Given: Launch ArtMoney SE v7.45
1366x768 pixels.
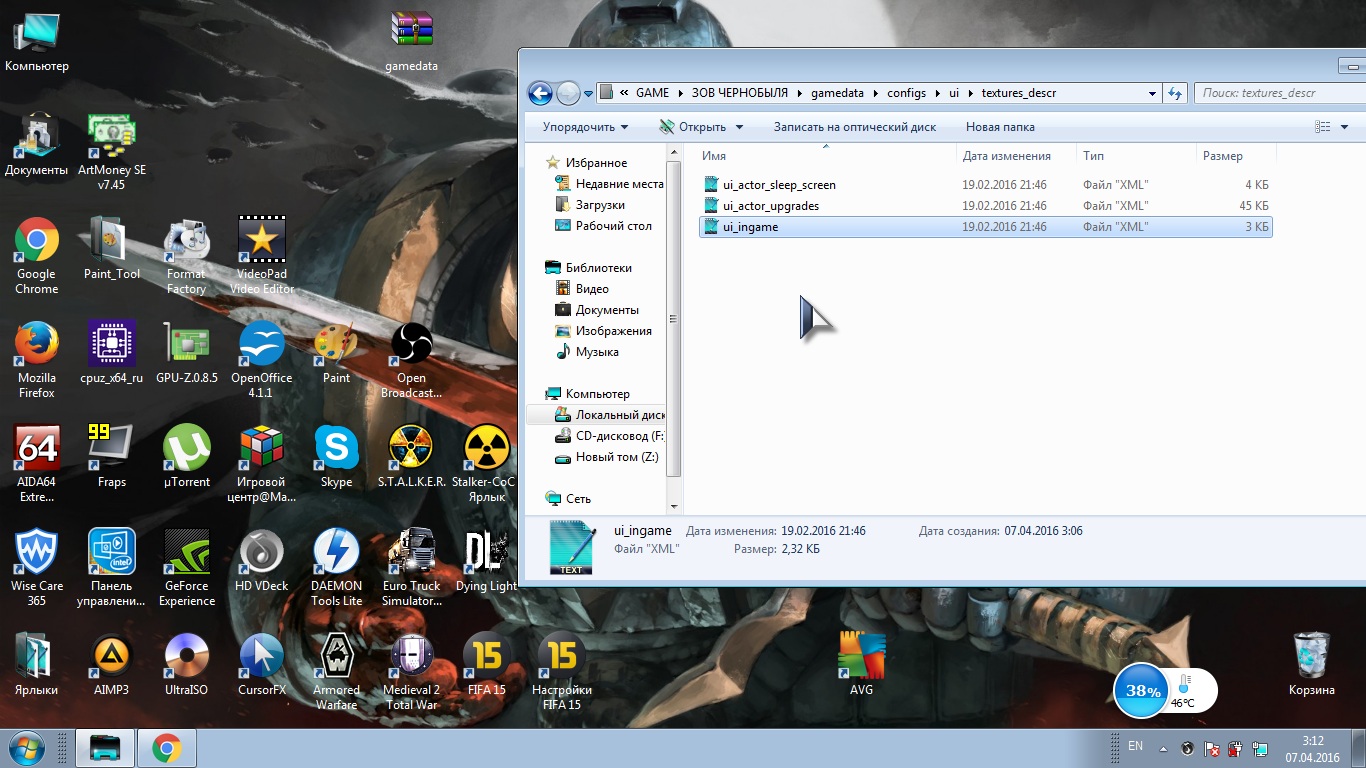Looking at the screenshot, I should click(112, 151).
